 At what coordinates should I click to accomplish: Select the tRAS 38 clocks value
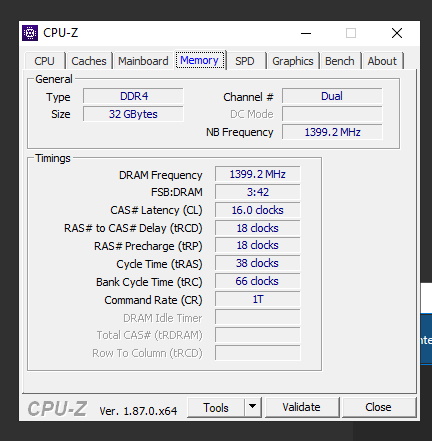click(x=258, y=263)
